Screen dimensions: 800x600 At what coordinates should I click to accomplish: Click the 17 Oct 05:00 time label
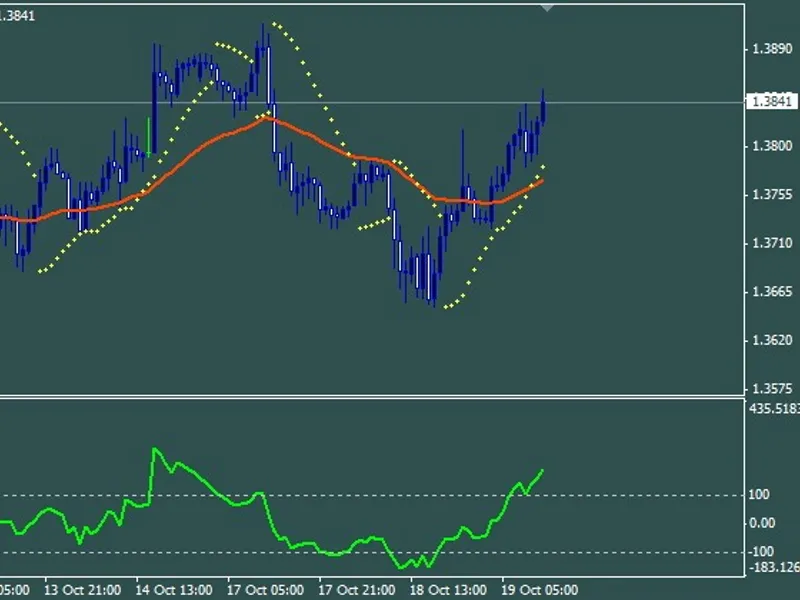click(265, 590)
